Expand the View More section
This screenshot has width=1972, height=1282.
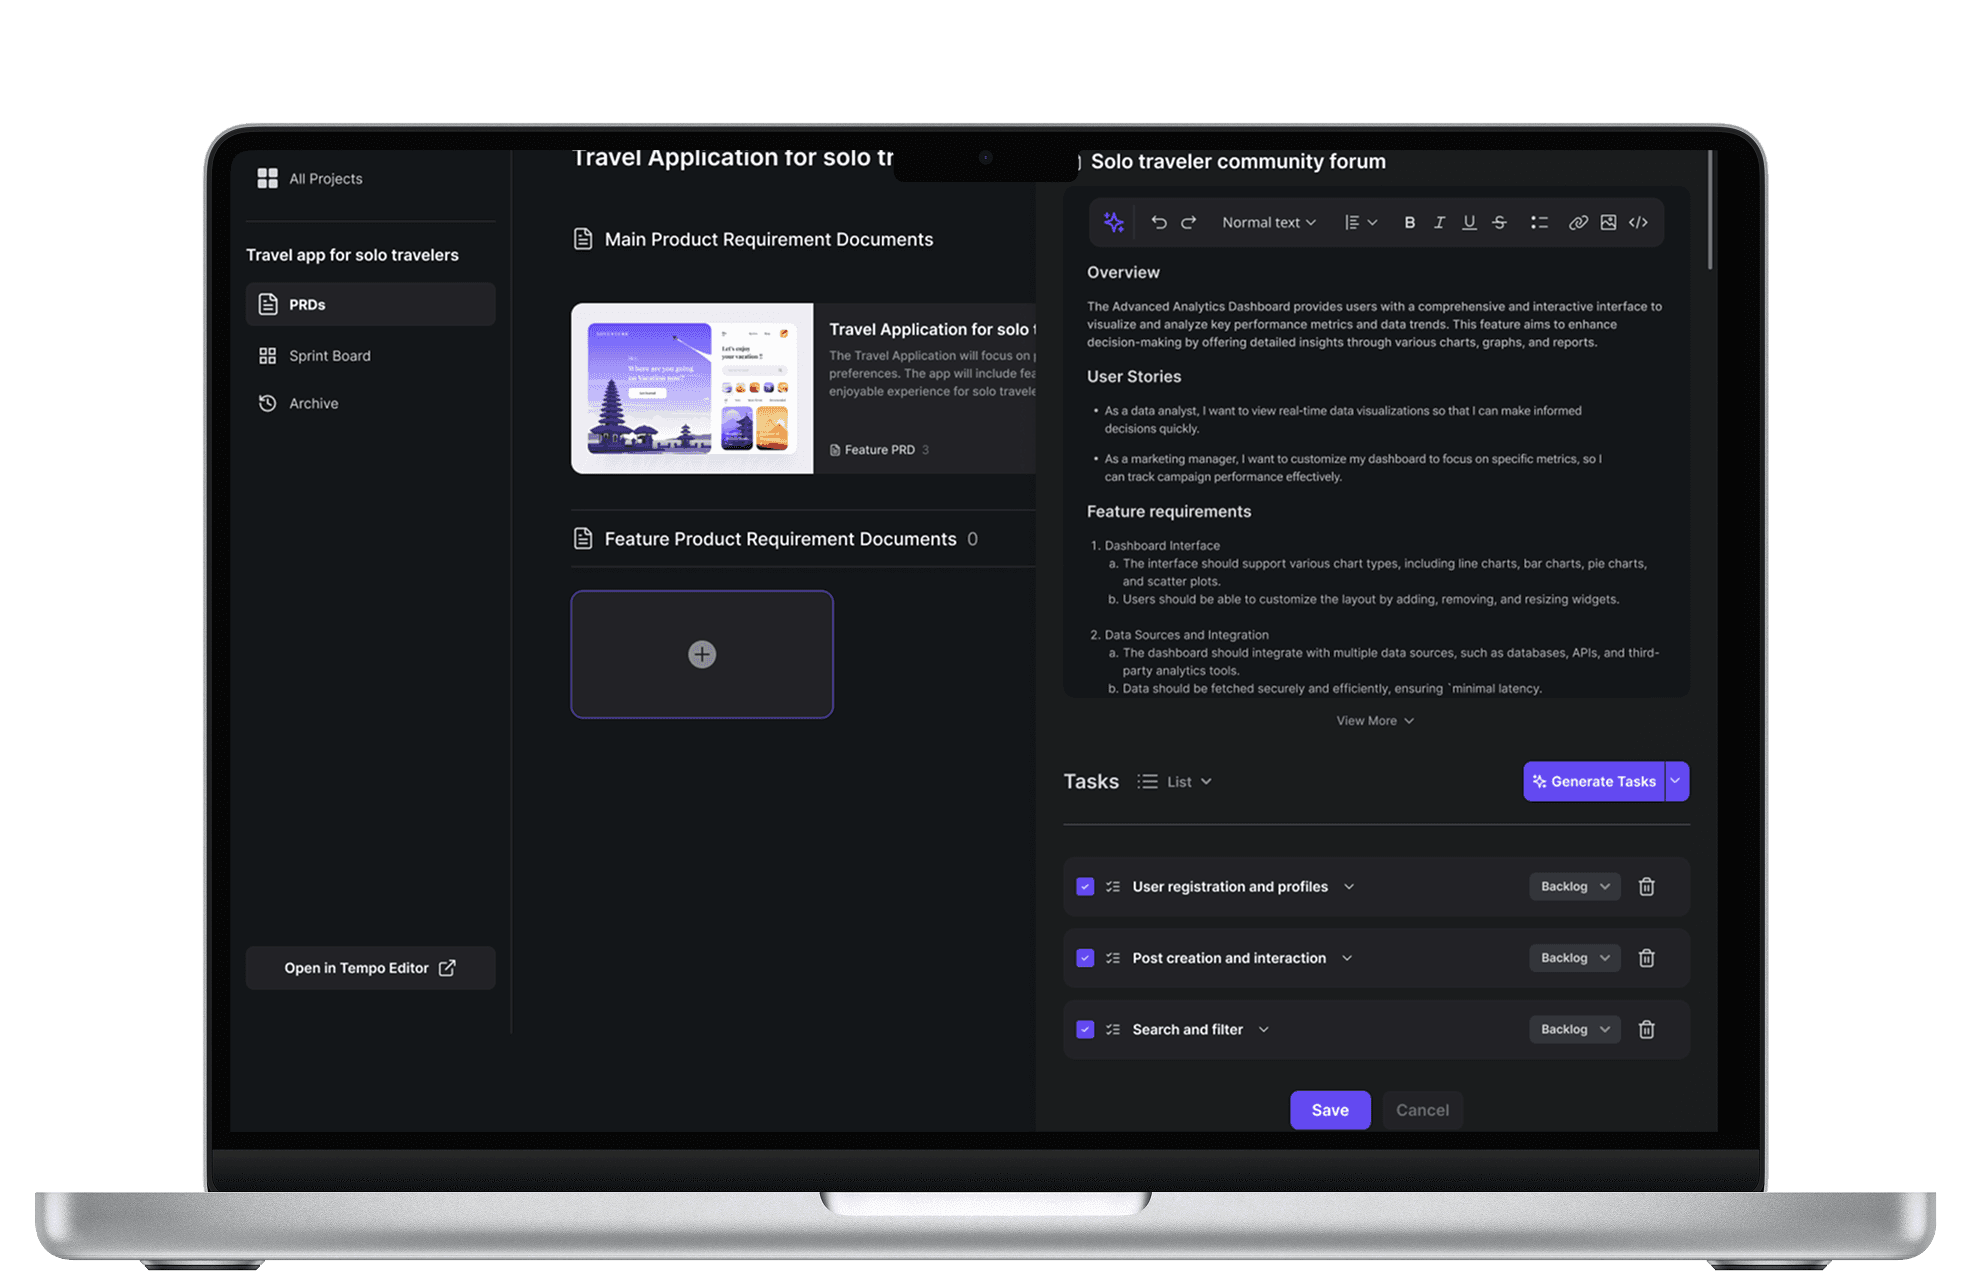(1374, 720)
